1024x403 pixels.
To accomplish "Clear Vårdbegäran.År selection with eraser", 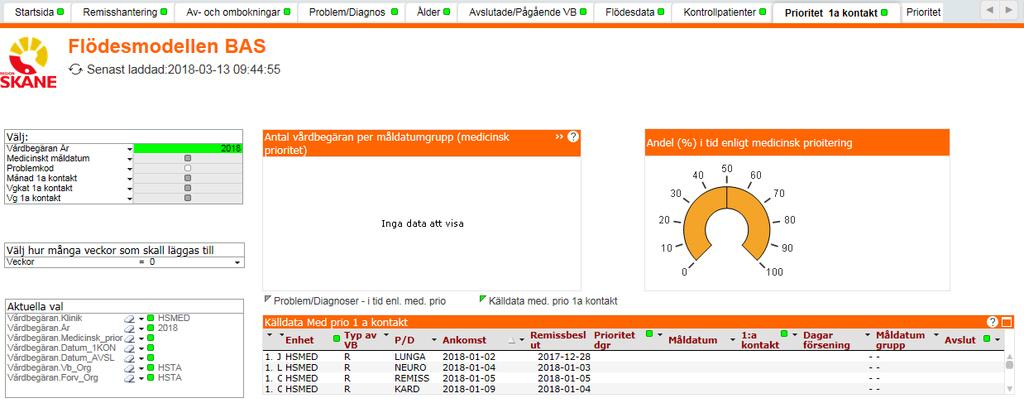I will (129, 328).
